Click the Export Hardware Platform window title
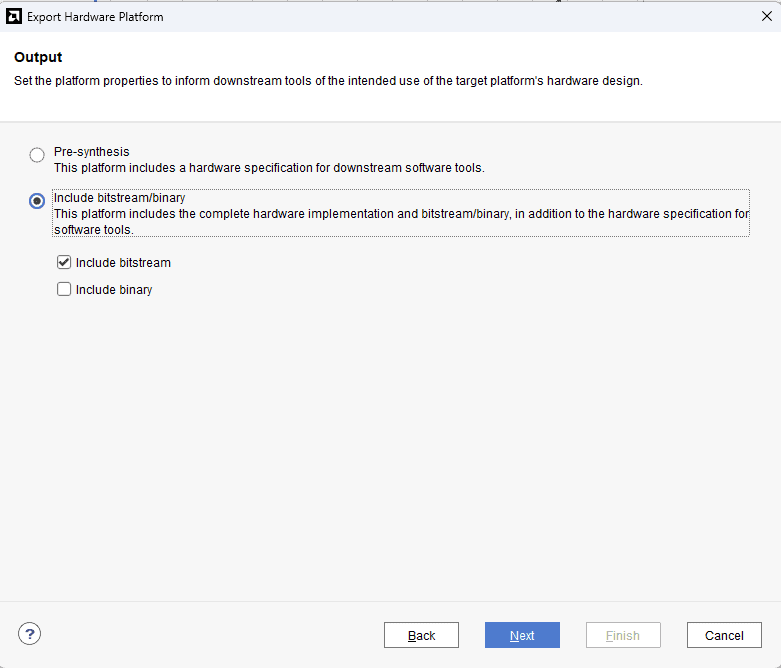This screenshot has height=668, width=781. pos(95,17)
